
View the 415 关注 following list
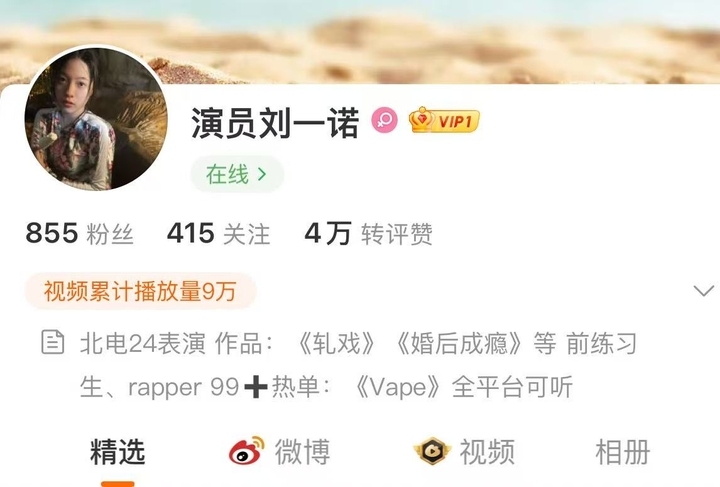[x=218, y=234]
